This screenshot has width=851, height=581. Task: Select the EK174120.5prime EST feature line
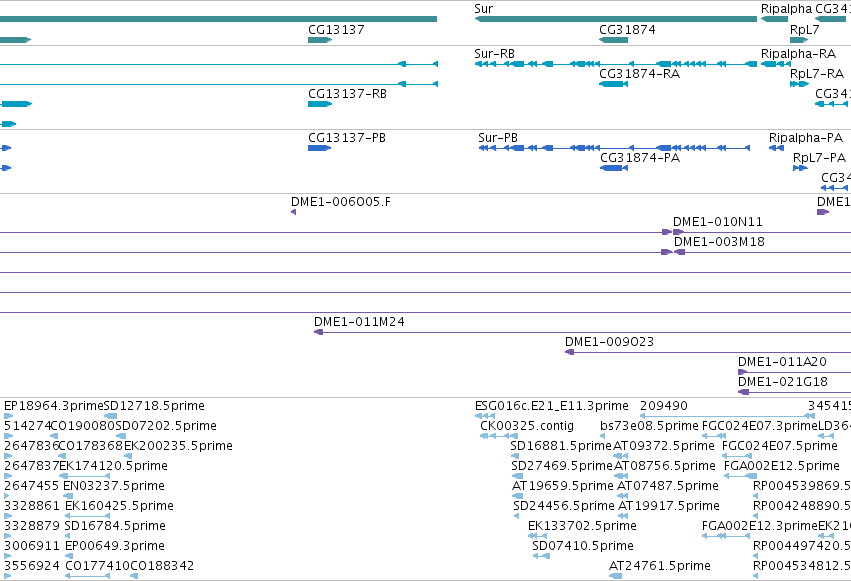pos(84,476)
